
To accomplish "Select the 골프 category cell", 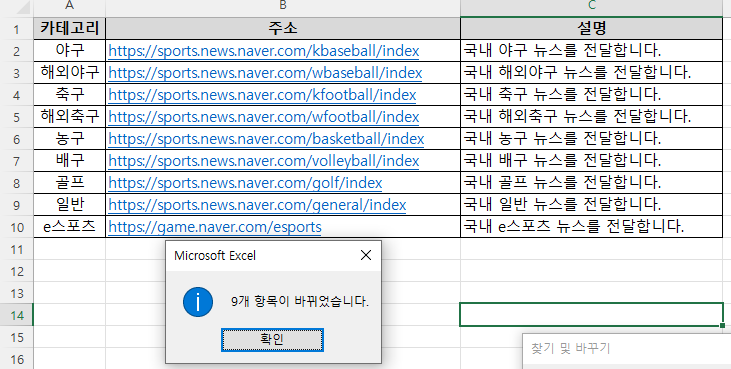I will click(x=69, y=183).
